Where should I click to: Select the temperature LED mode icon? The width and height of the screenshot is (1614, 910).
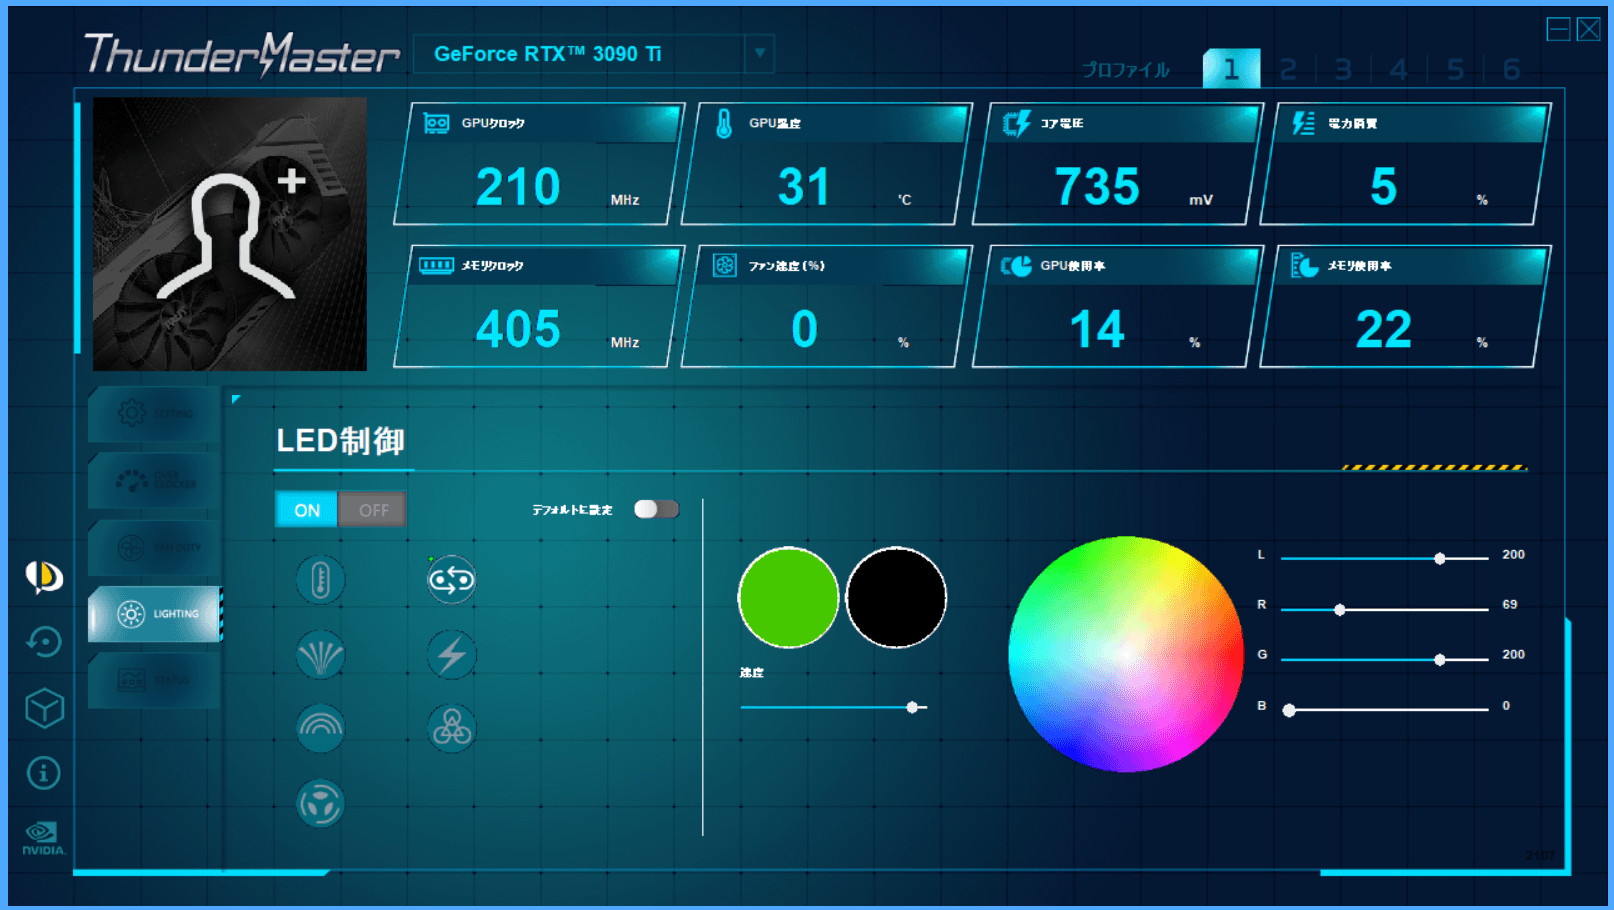(320, 580)
